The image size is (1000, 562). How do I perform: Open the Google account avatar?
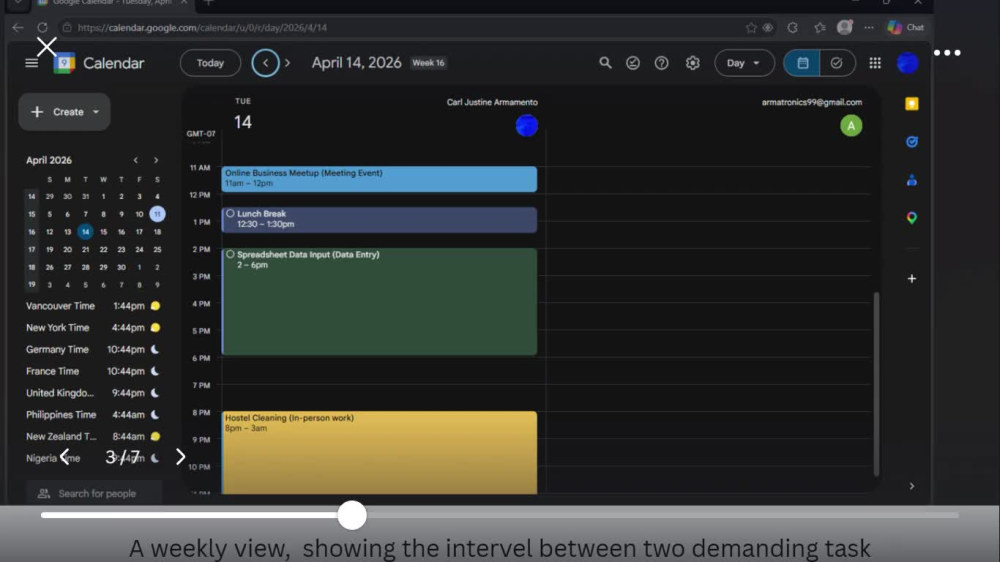point(908,63)
